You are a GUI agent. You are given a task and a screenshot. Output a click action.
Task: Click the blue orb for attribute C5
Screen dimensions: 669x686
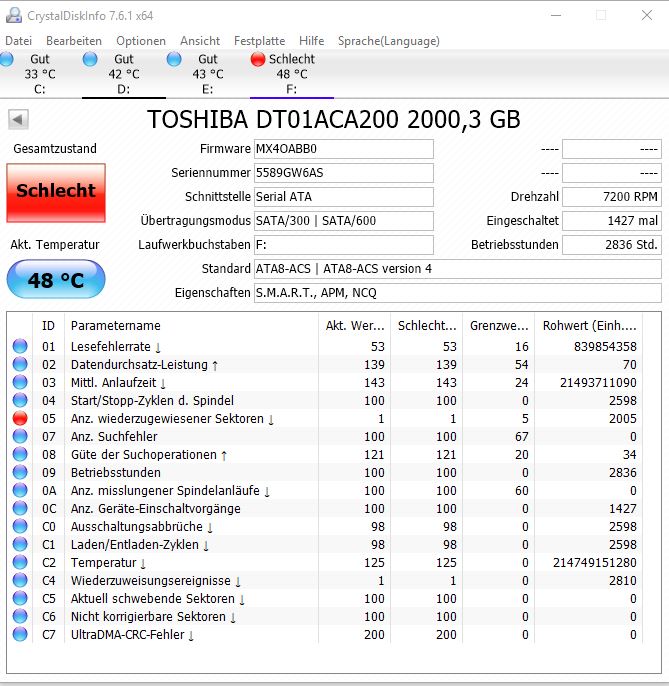coord(20,598)
